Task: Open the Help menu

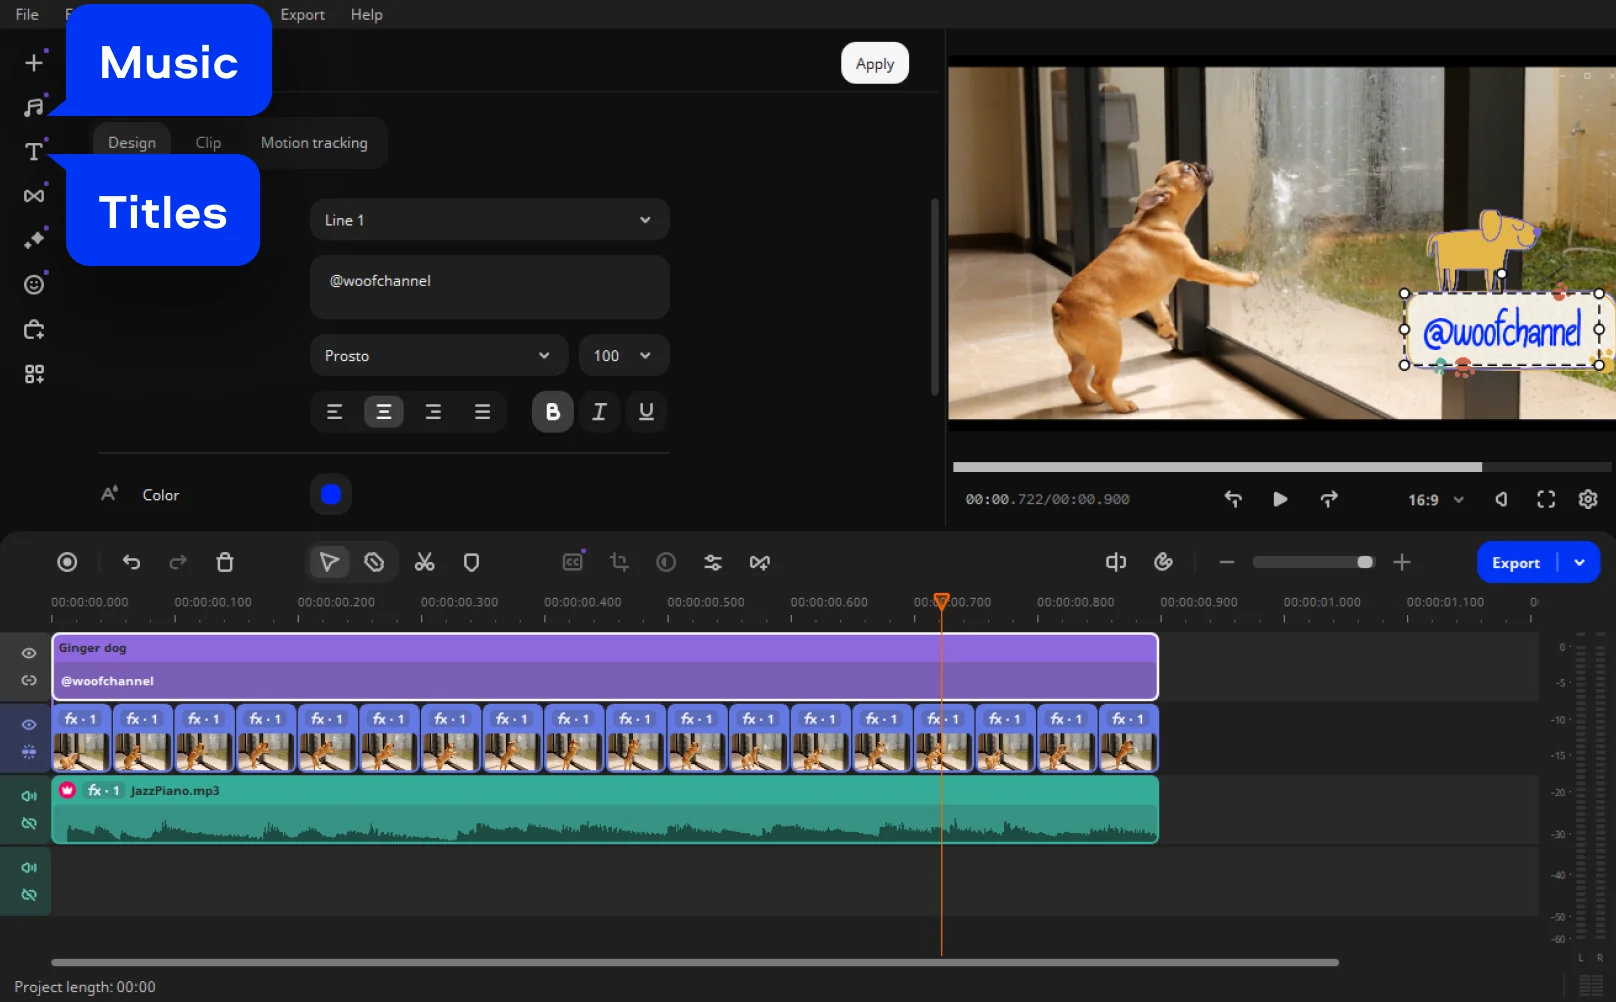Action: tap(366, 15)
